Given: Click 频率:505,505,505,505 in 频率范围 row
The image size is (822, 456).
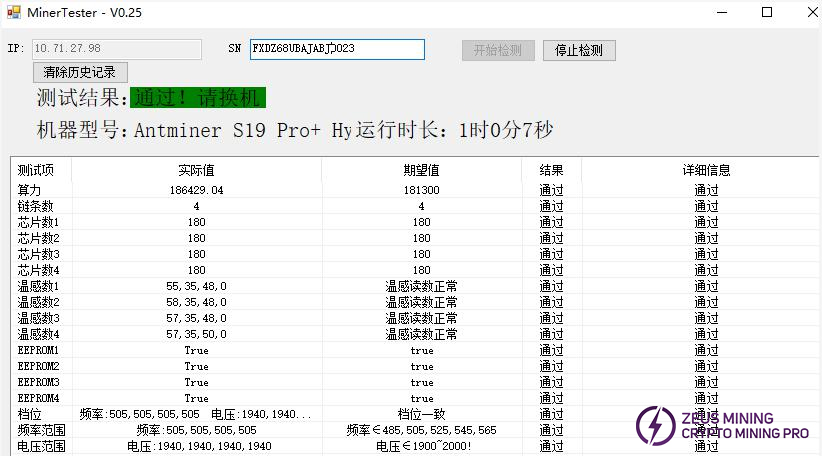Looking at the screenshot, I should tap(197, 430).
